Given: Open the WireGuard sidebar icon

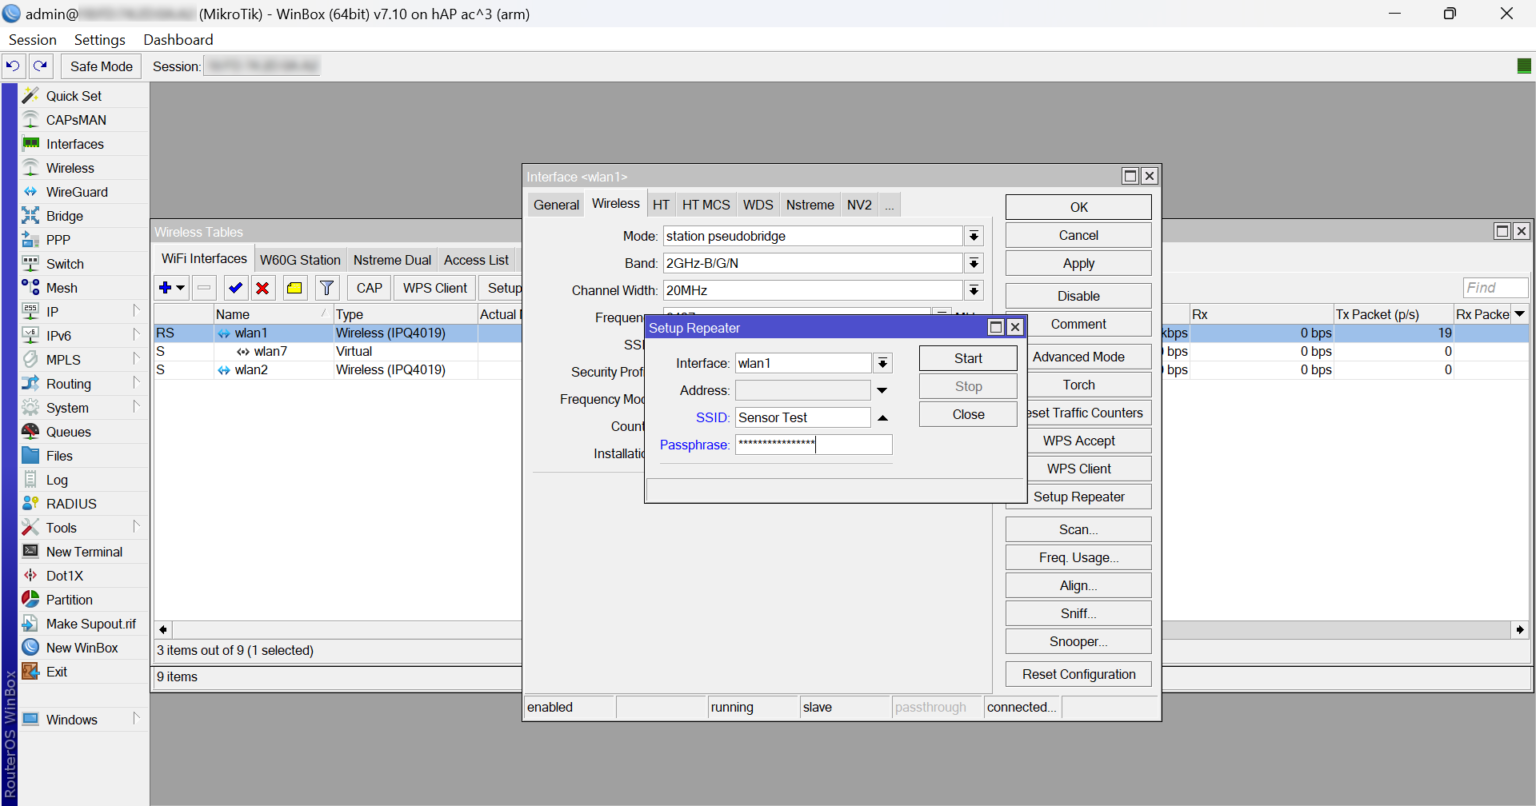Looking at the screenshot, I should (x=31, y=192).
